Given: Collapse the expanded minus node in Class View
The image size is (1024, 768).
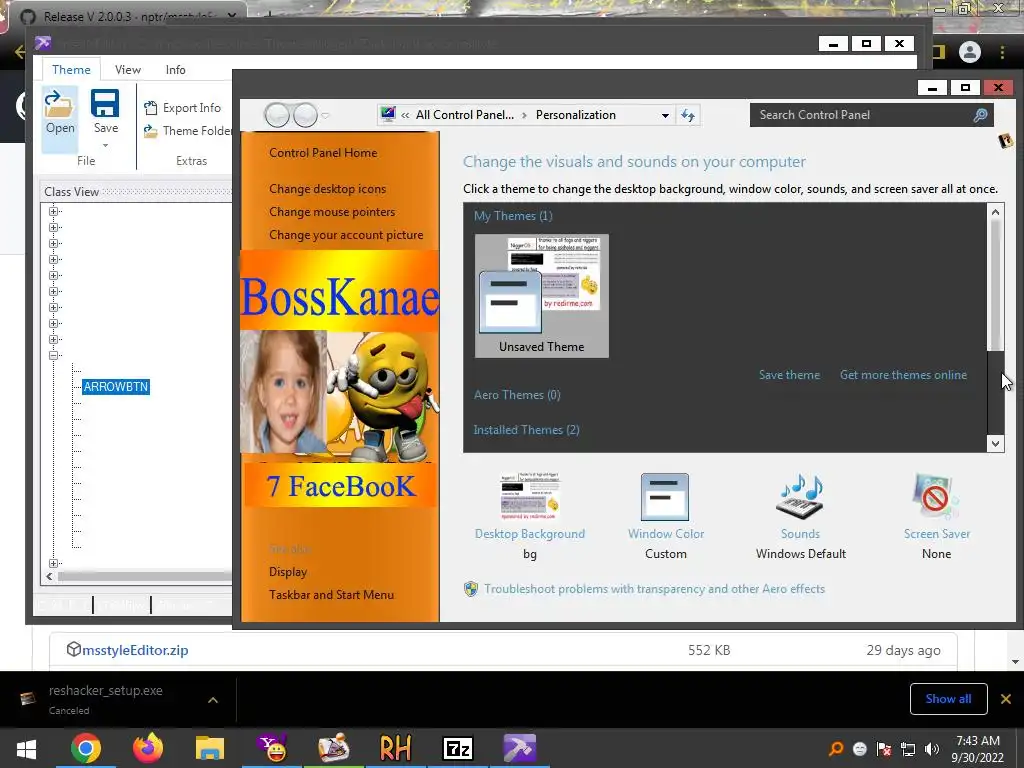Looking at the screenshot, I should 54,355.
